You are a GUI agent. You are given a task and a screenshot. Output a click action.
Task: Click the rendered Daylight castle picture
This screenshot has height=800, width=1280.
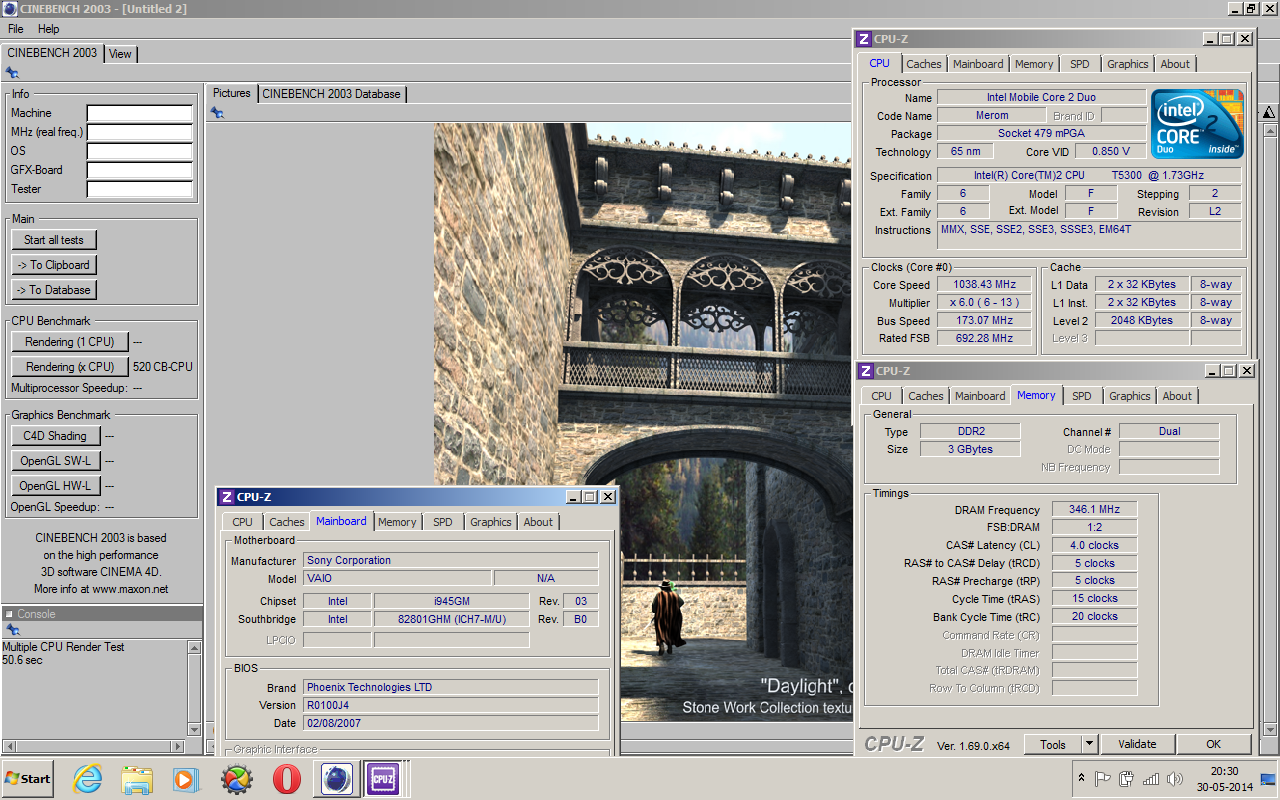(642, 422)
